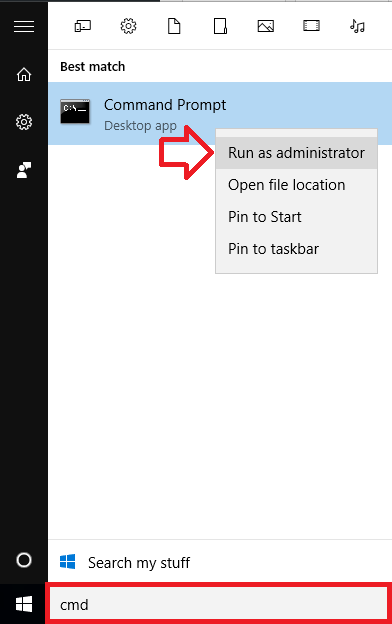This screenshot has height=624, width=392.
Task: Filter search results by Videos
Action: tap(311, 26)
